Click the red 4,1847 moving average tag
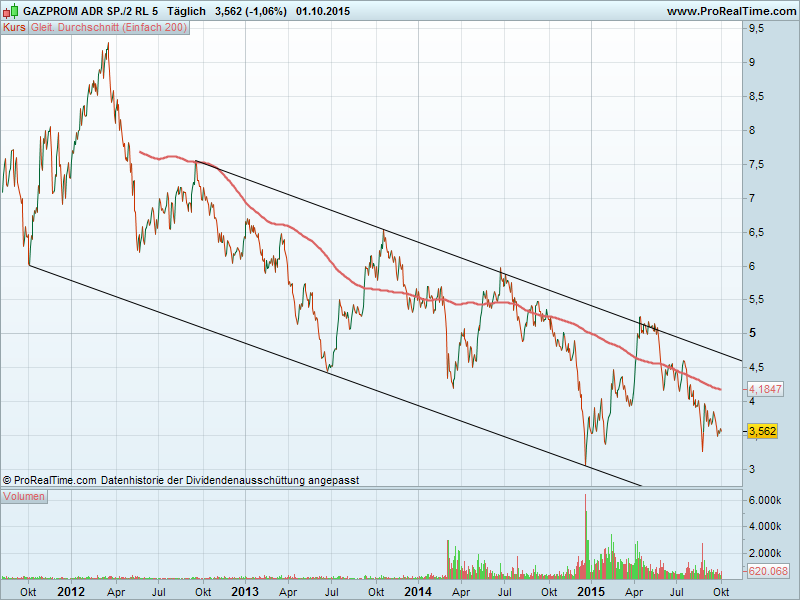The height and width of the screenshot is (600, 800). (x=765, y=387)
